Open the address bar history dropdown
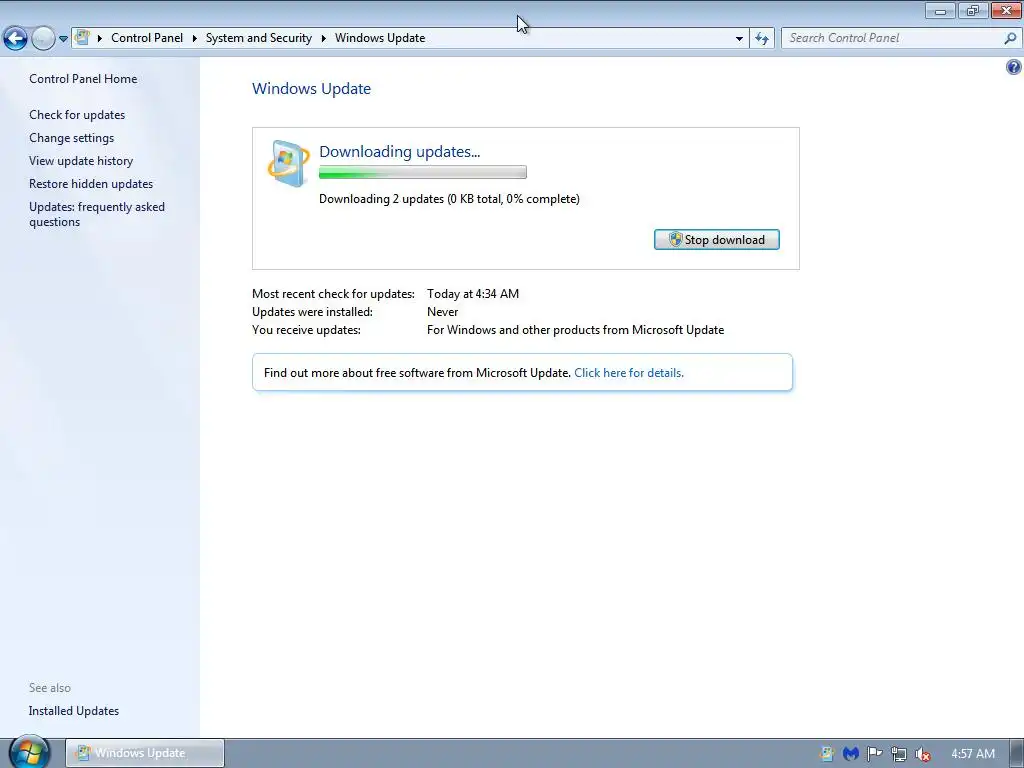Screen dimensions: 1024x768 click(739, 39)
